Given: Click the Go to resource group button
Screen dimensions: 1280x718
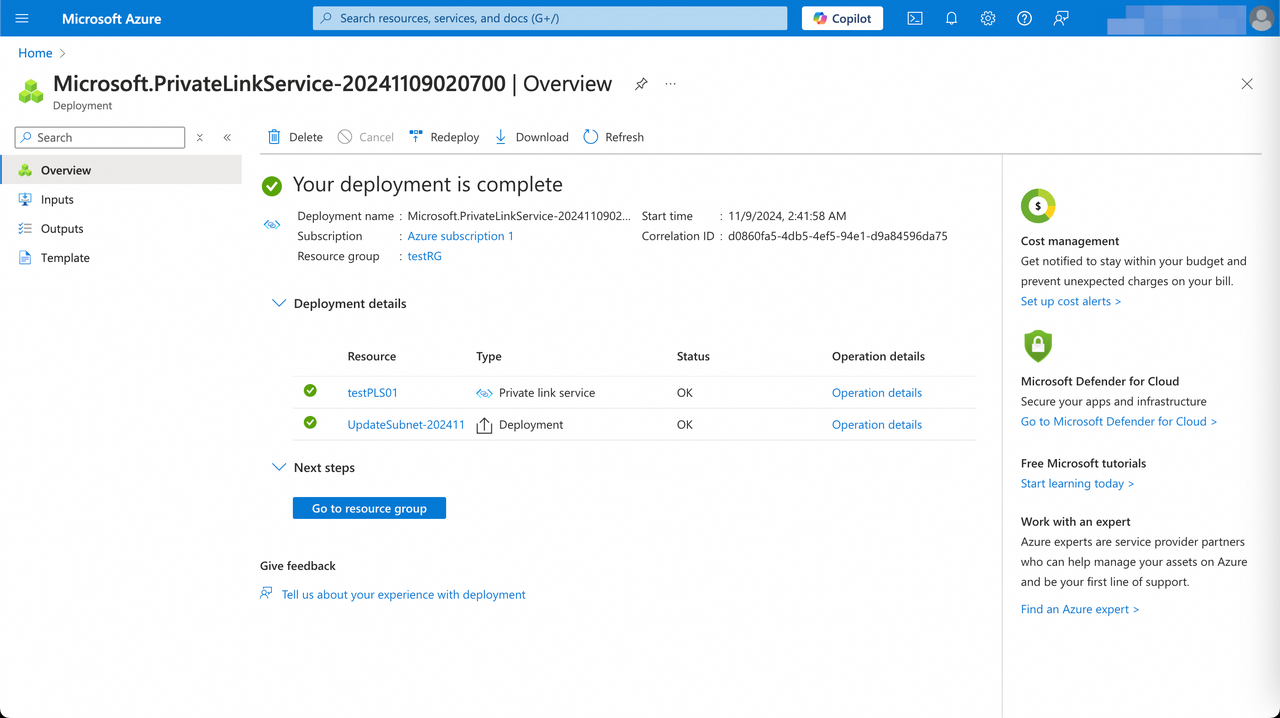Looking at the screenshot, I should click(369, 508).
